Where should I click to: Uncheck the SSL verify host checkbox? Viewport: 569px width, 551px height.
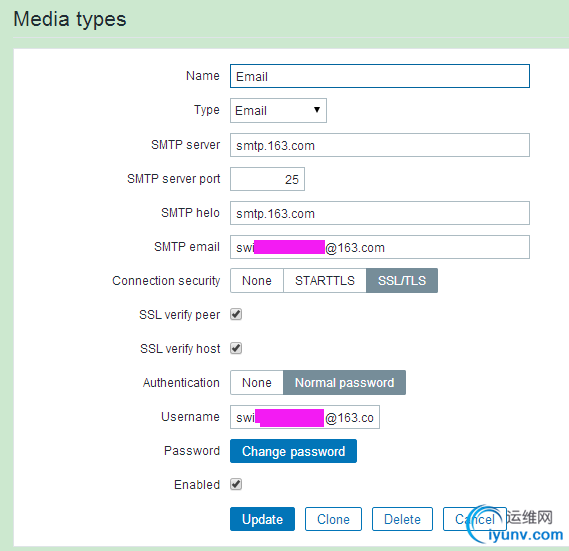[x=236, y=348]
